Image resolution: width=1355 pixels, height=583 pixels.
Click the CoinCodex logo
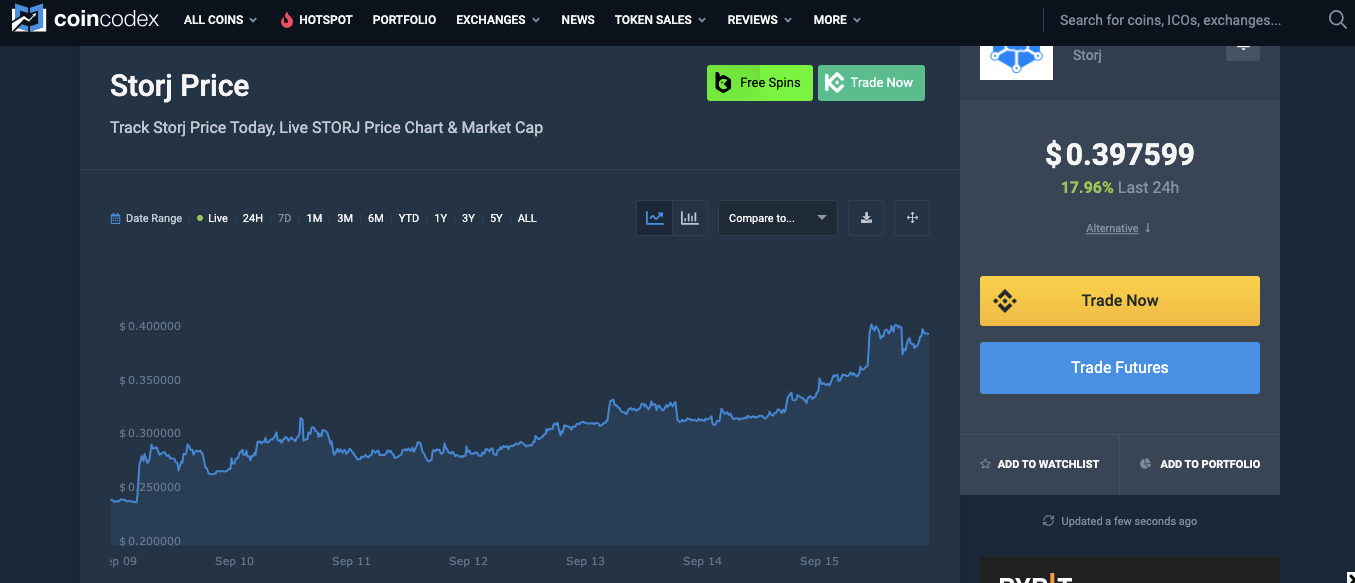point(85,18)
